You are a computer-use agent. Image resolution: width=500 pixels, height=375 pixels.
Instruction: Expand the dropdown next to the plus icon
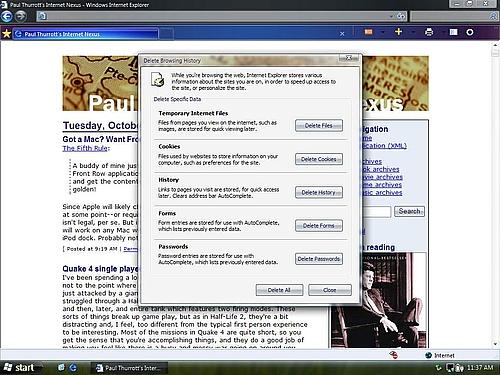click(413, 32)
